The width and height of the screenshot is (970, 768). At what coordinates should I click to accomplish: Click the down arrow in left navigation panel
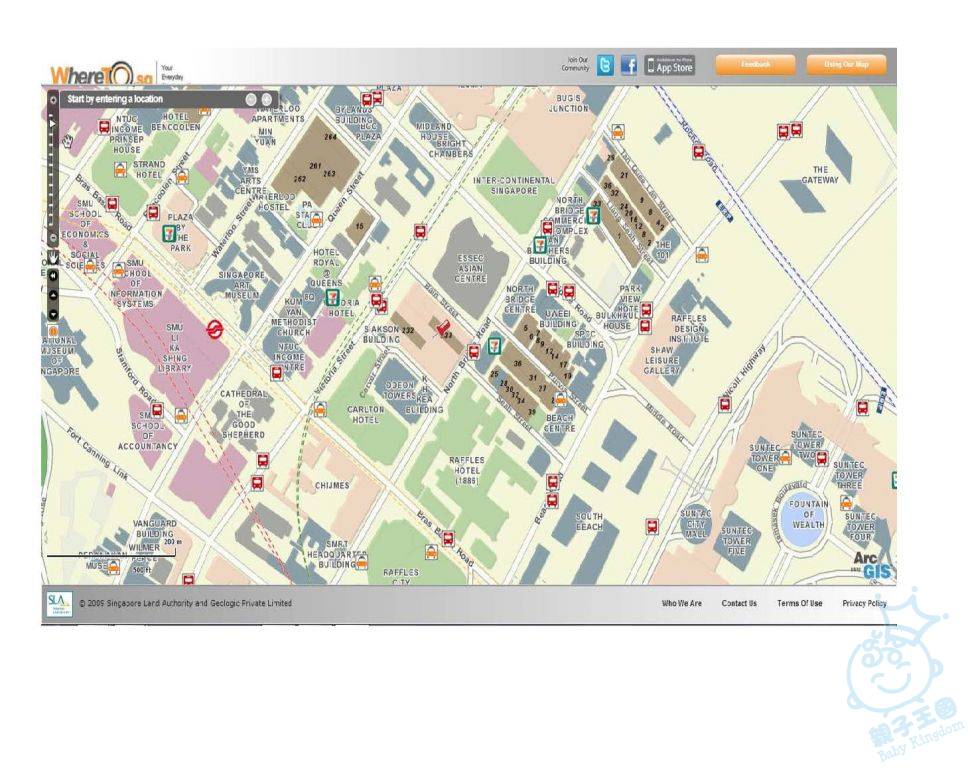click(x=53, y=314)
